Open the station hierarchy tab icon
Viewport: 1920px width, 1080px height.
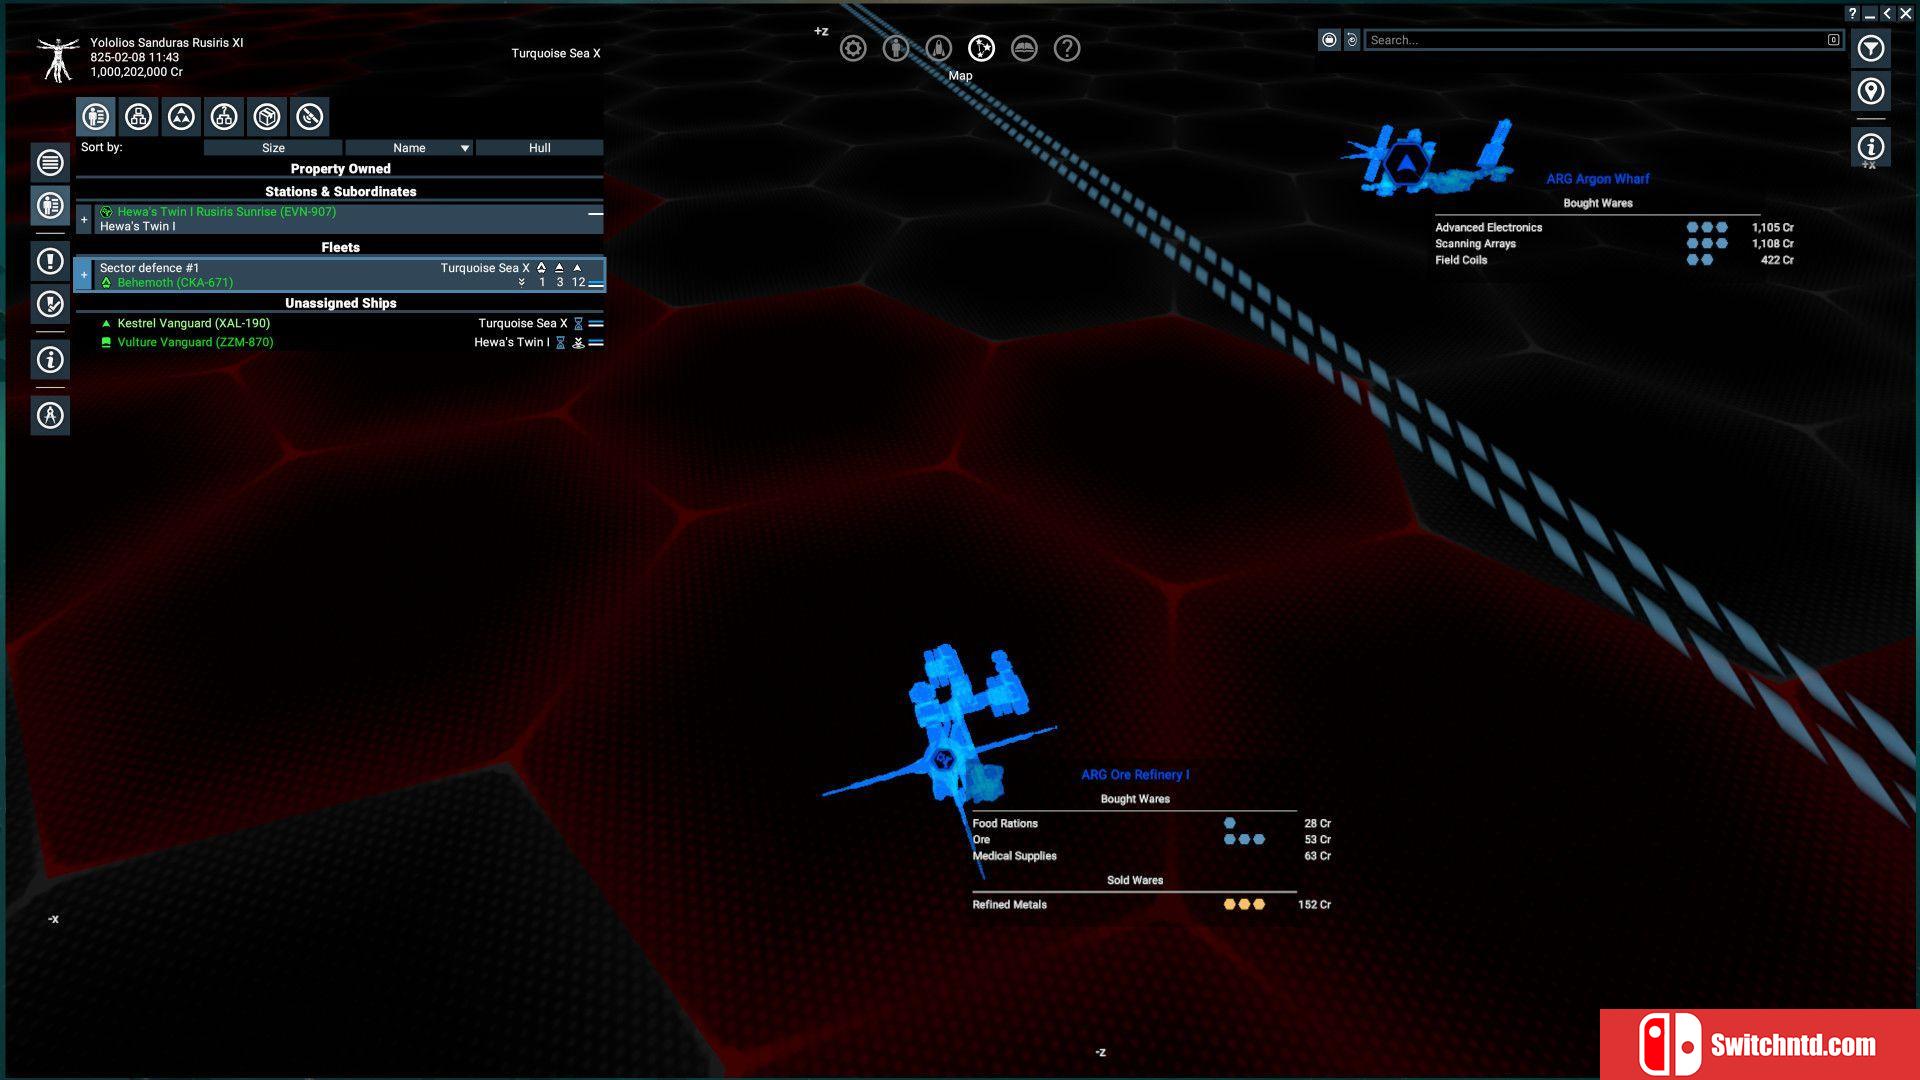pyautogui.click(x=138, y=117)
